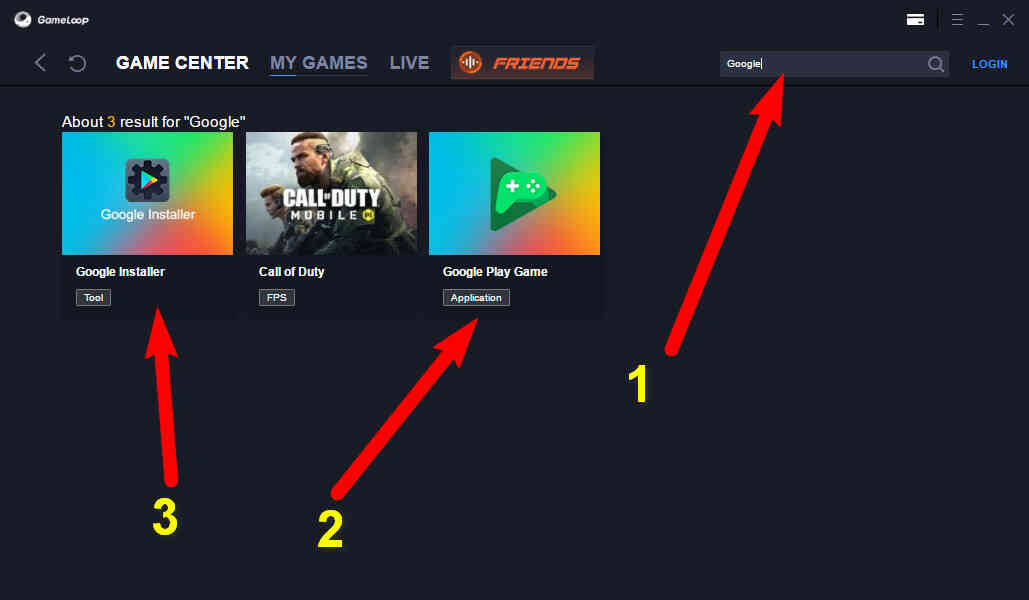
Task: Open the Google Installer thumbnail
Action: [x=148, y=194]
